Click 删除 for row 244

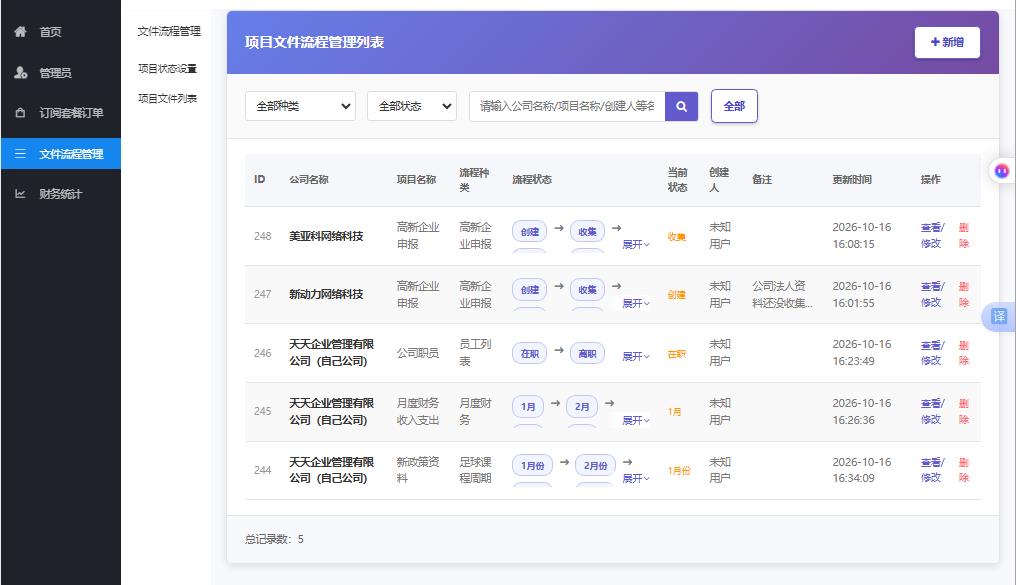point(964,470)
